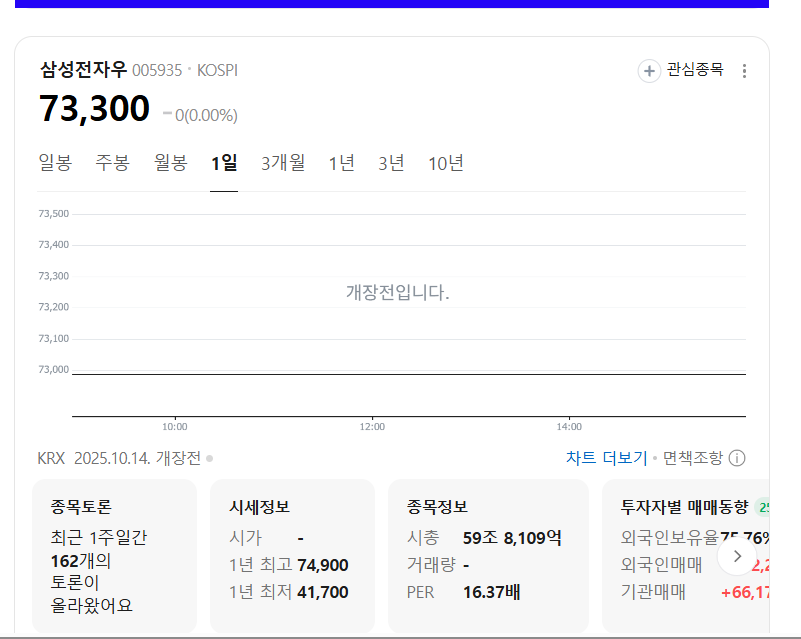Open the 시세정보 price info card
This screenshot has width=801, height=639.
tap(292, 556)
